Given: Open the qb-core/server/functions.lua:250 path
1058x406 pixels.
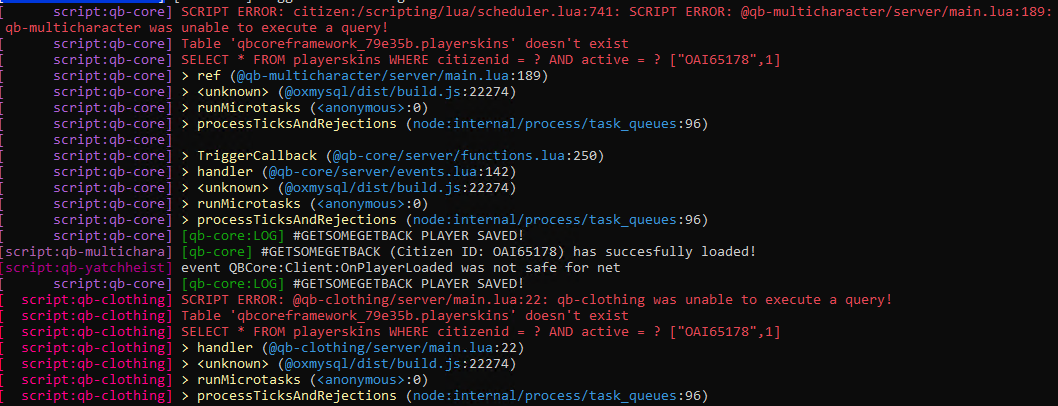Looking at the screenshot, I should [466, 156].
